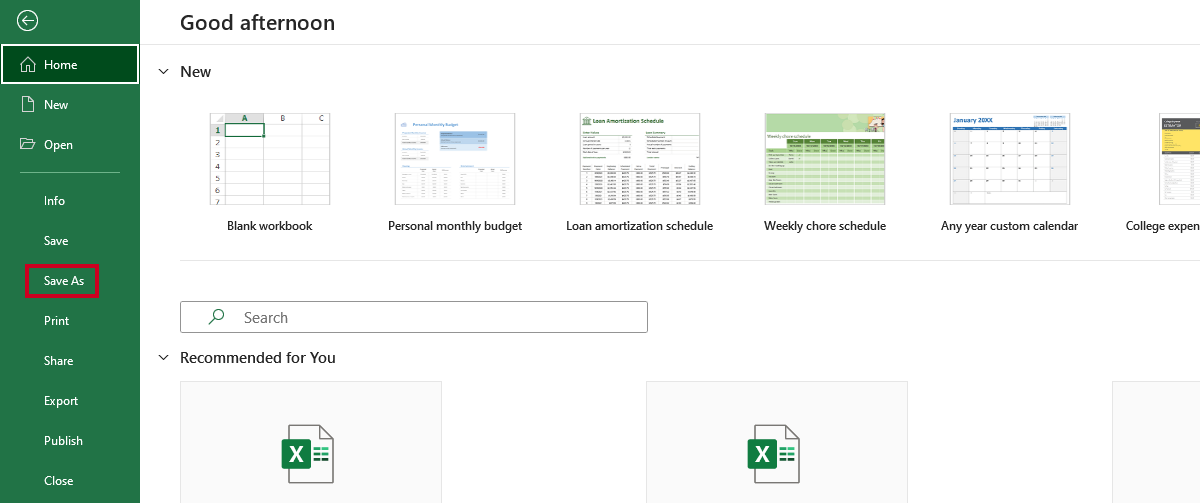Choose Save in the sidebar
Viewport: 1200px width, 503px height.
(56, 241)
